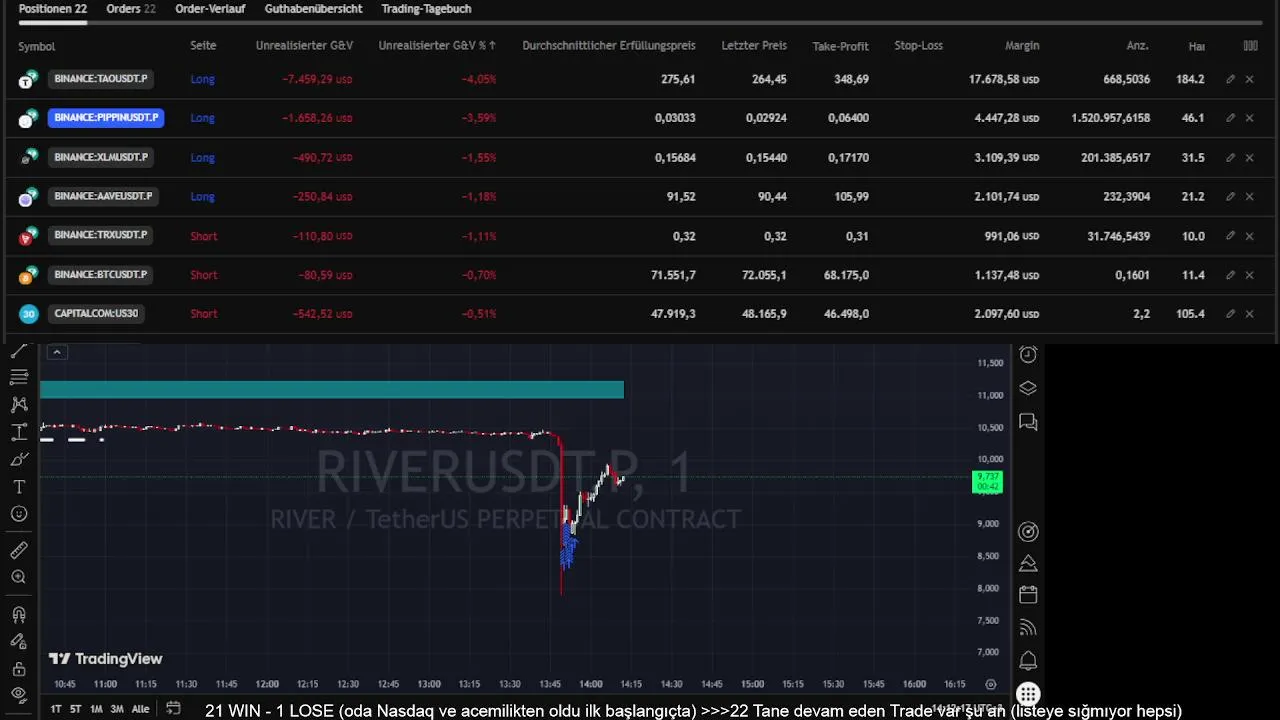This screenshot has width=1280, height=720.
Task: Click the BINANCE:TRXUSDT.P symbol chip
Action: [101, 236]
